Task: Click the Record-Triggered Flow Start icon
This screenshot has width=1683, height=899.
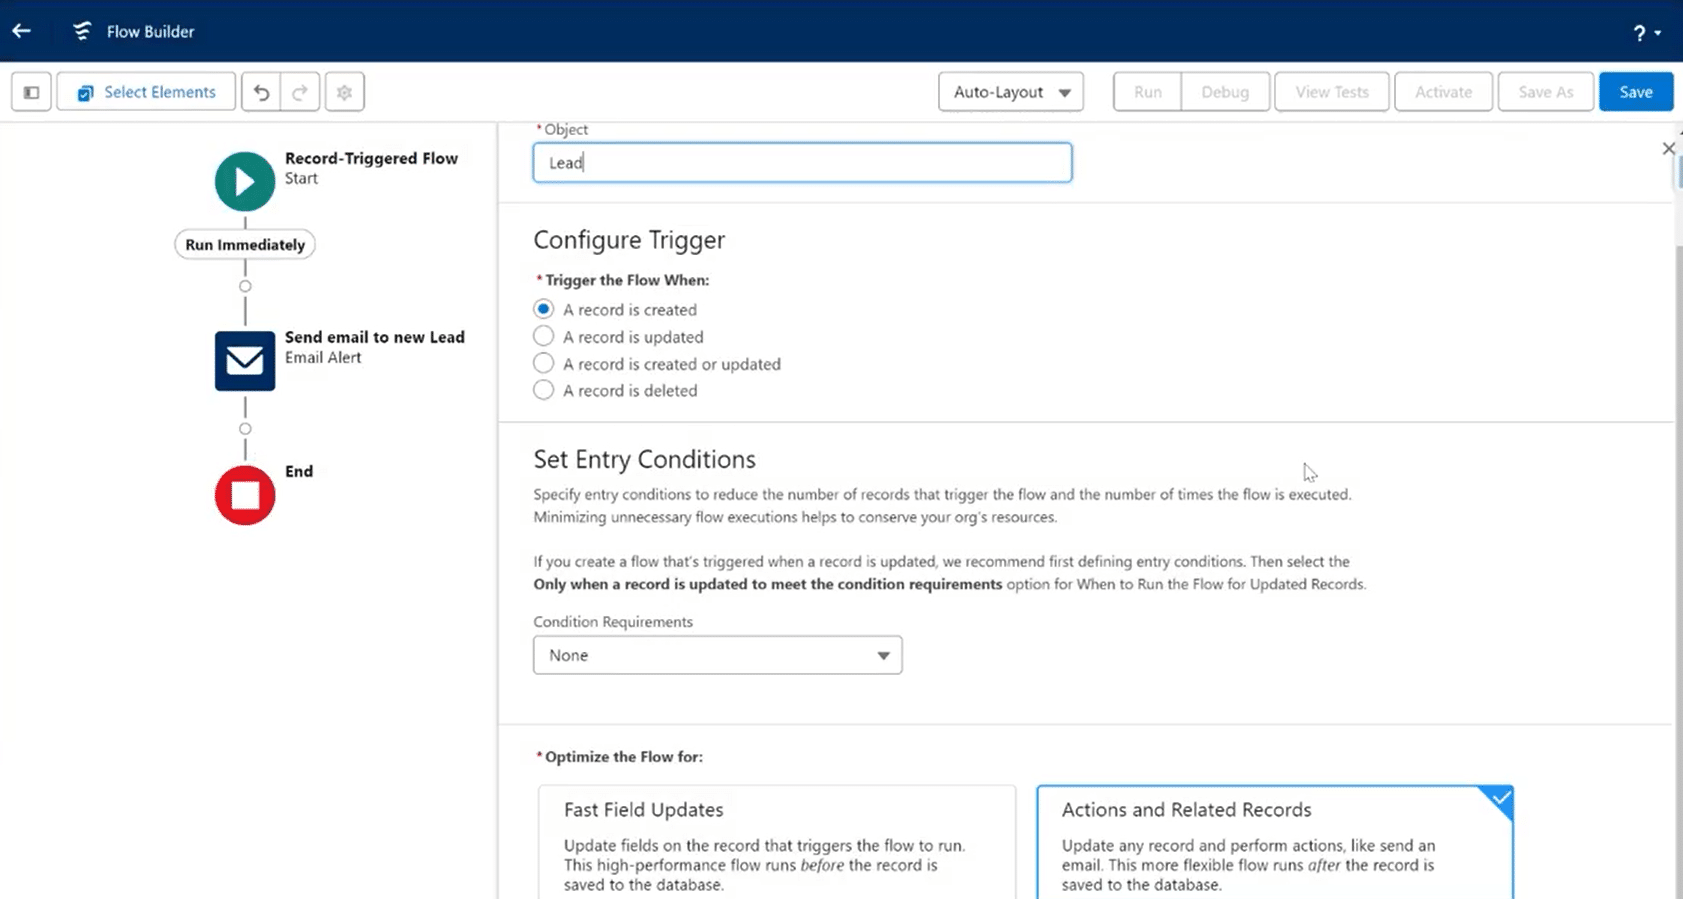Action: pos(245,181)
